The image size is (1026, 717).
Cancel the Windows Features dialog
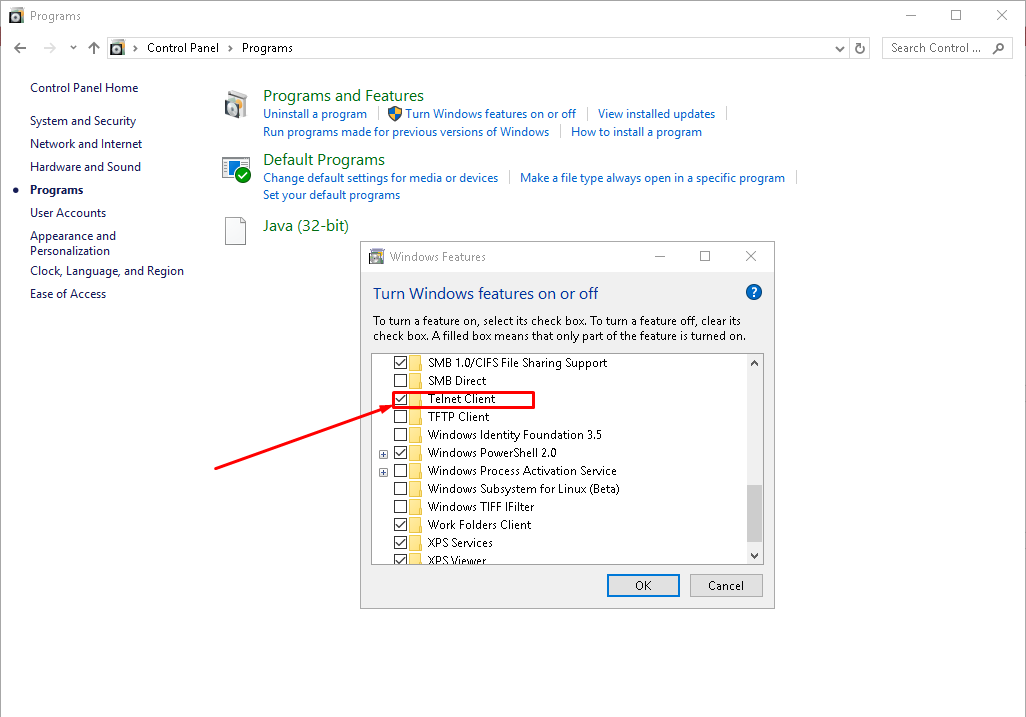point(726,586)
